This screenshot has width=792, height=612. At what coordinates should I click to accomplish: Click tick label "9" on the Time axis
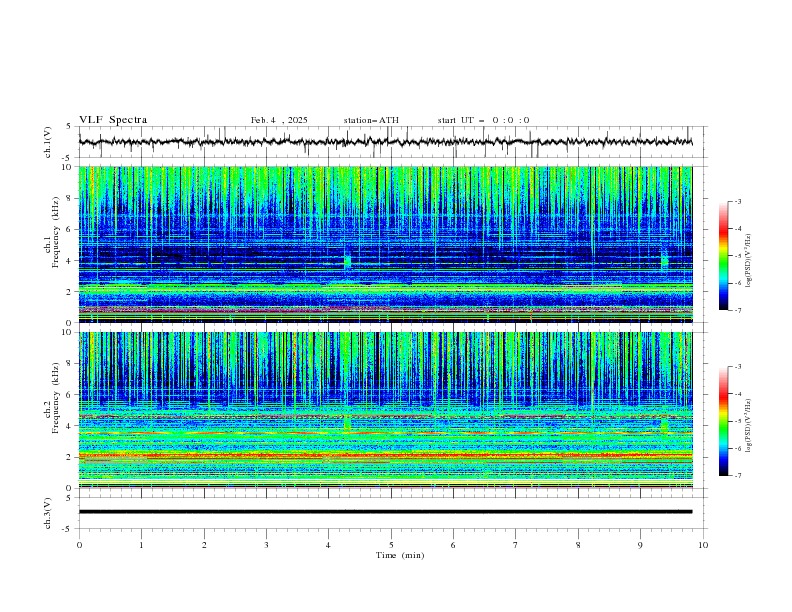640,545
